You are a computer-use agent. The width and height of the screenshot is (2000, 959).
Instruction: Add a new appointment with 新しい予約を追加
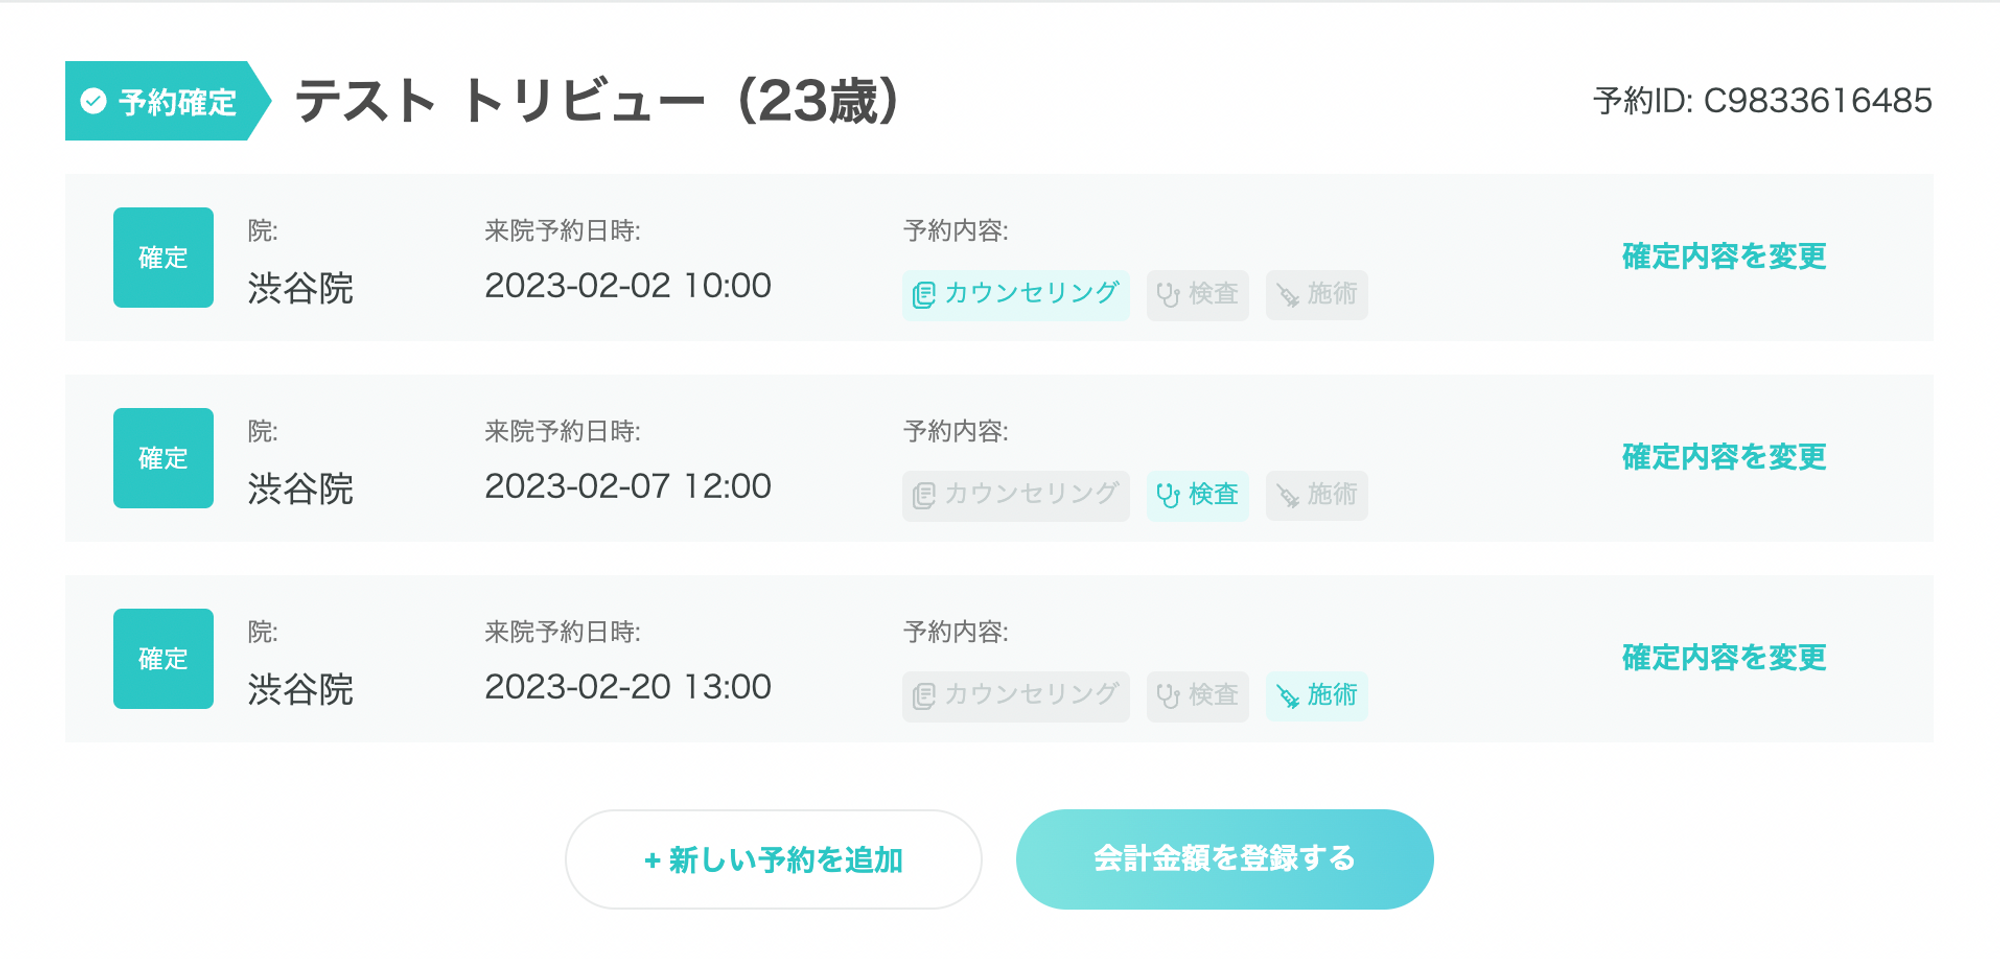pyautogui.click(x=773, y=859)
